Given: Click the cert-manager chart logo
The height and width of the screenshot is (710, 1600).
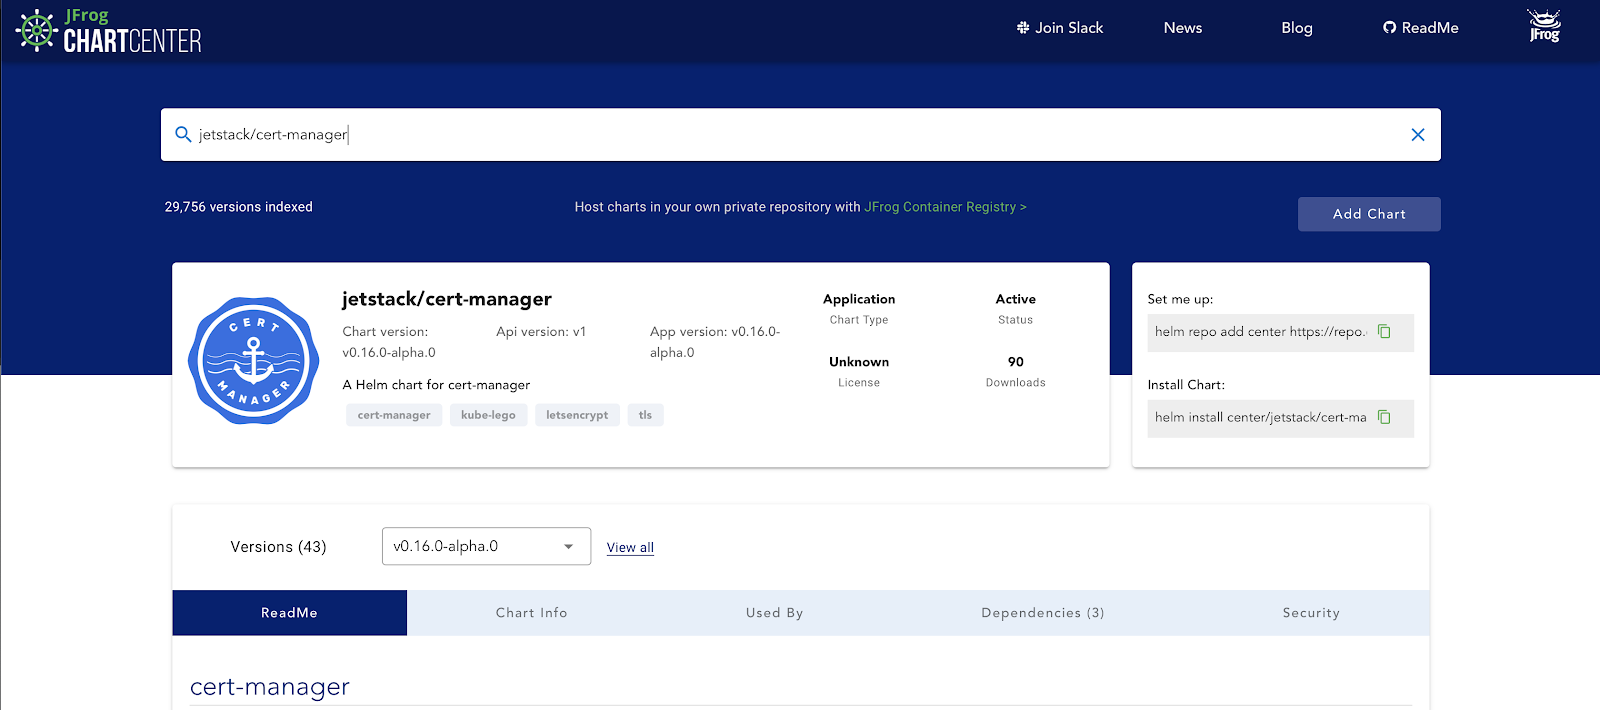Looking at the screenshot, I should coord(254,361).
